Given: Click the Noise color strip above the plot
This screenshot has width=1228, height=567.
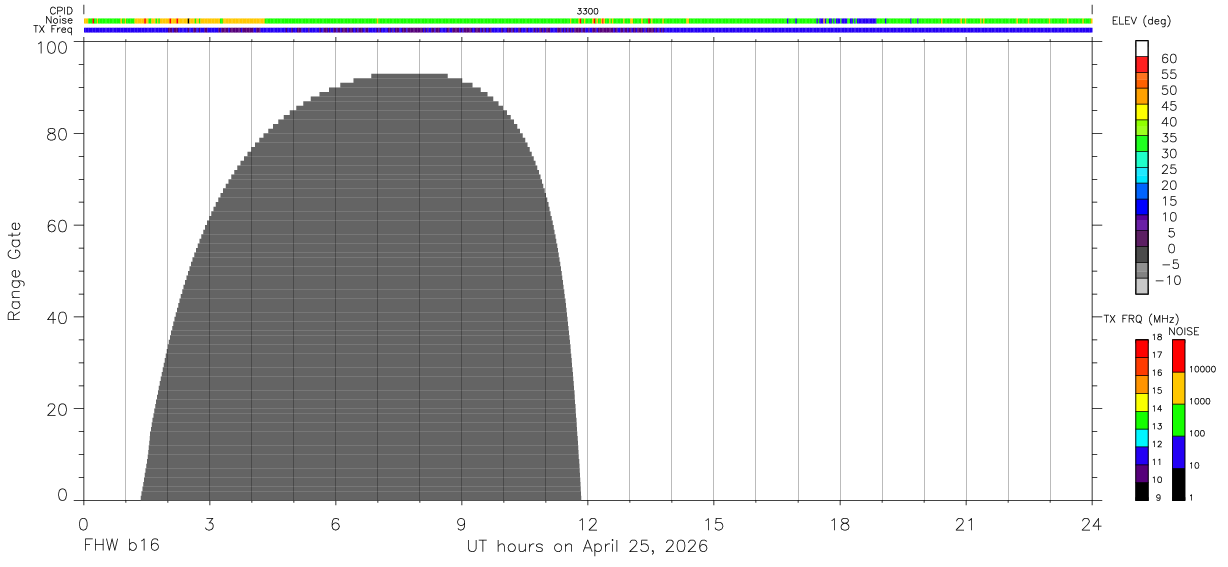Looking at the screenshot, I should [x=588, y=20].
